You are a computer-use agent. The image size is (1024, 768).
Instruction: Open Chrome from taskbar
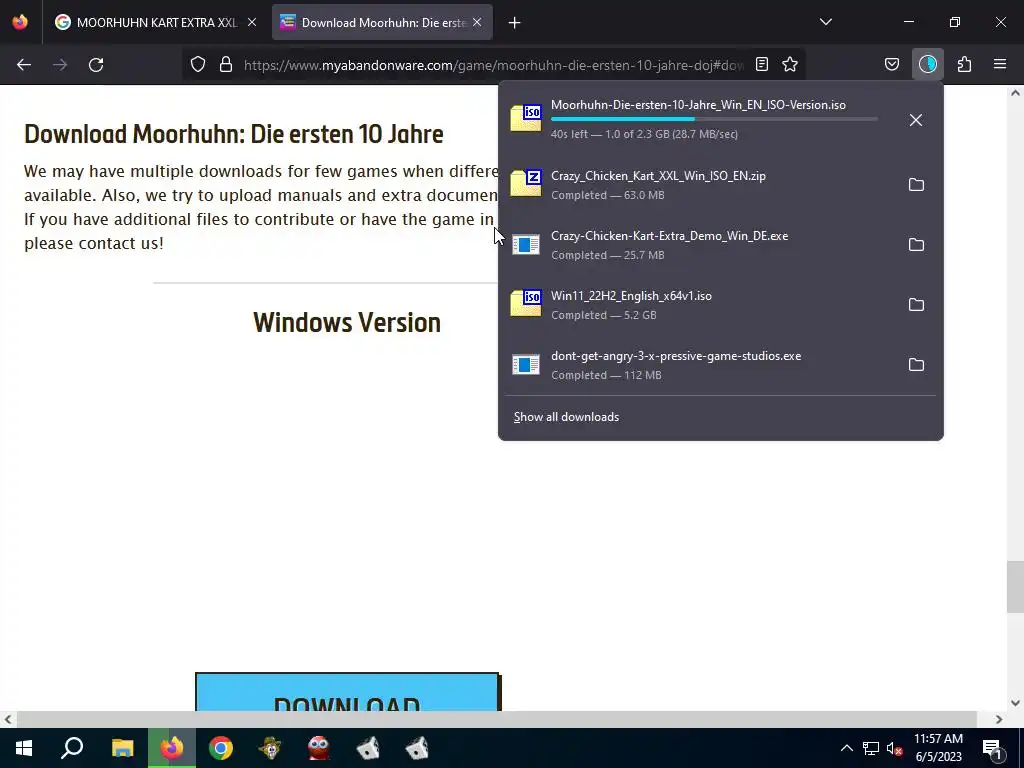tap(221, 748)
